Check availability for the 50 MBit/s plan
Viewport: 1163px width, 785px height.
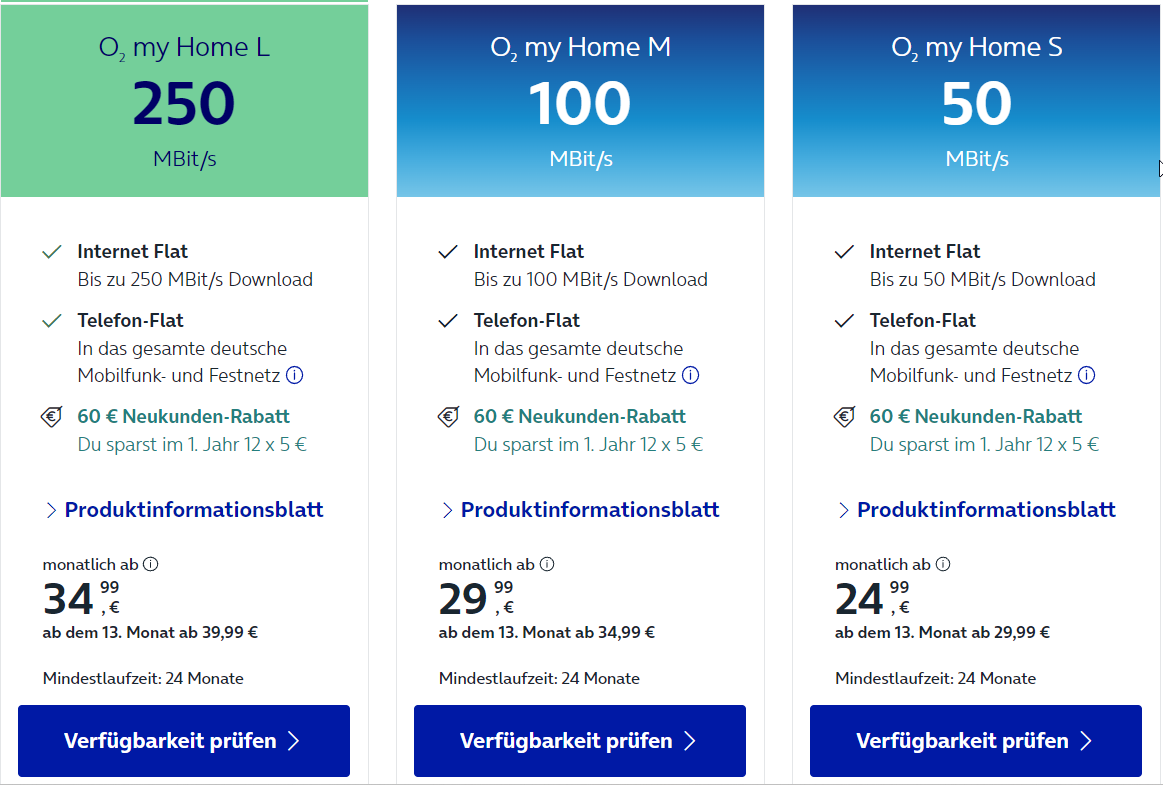(976, 740)
